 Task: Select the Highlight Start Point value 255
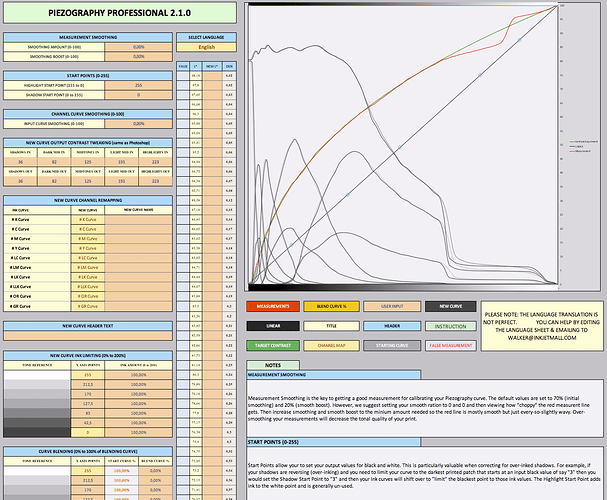pyautogui.click(x=137, y=85)
